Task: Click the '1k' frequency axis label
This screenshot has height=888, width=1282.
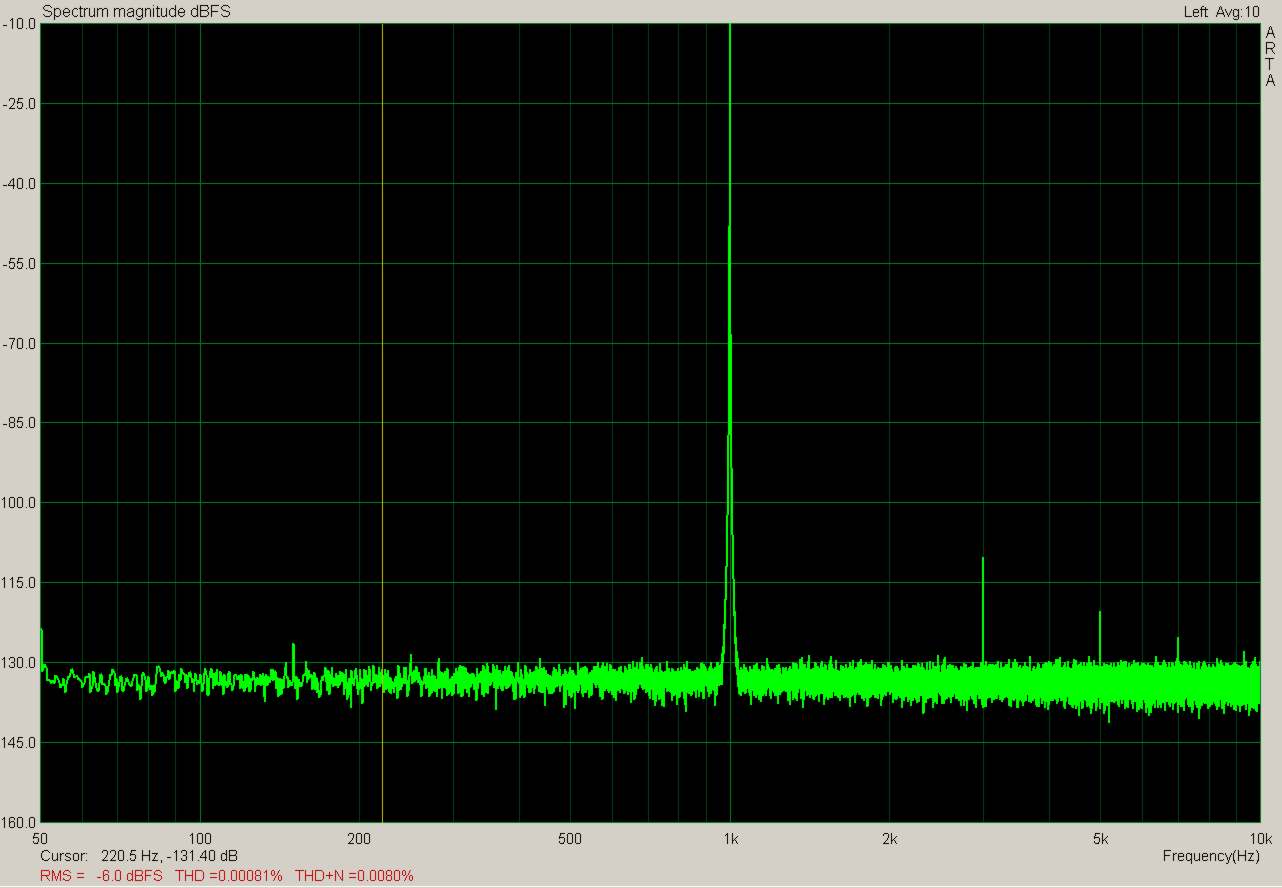Action: (x=731, y=838)
